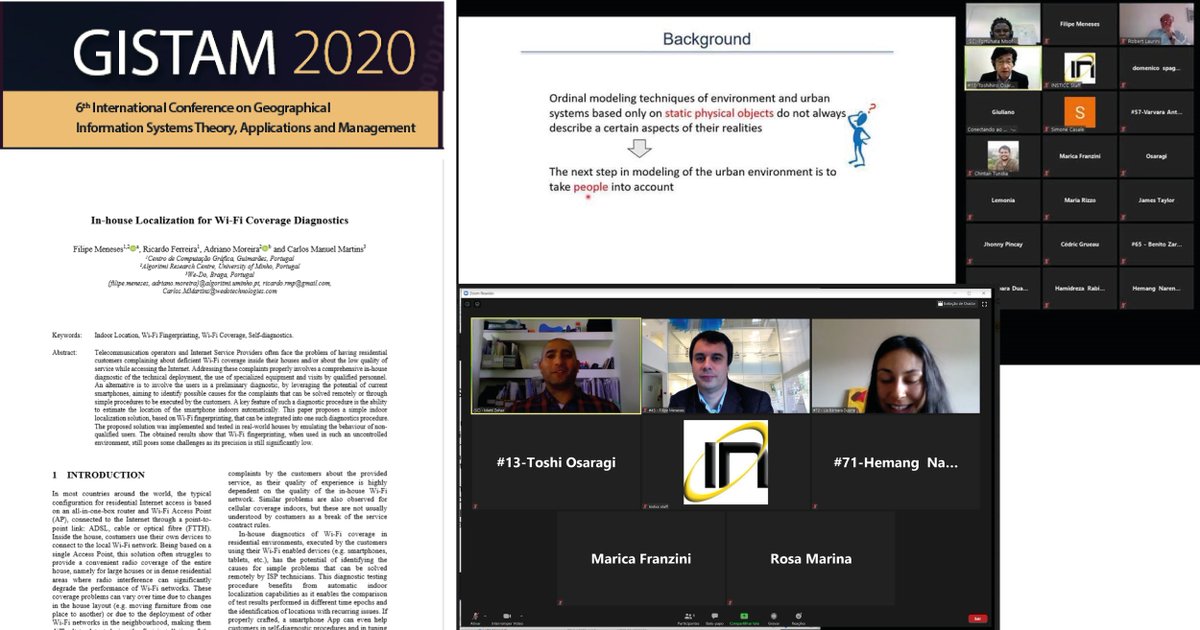Click the camera video icon in Zoom toolbar
The height and width of the screenshot is (630, 1200).
click(509, 615)
